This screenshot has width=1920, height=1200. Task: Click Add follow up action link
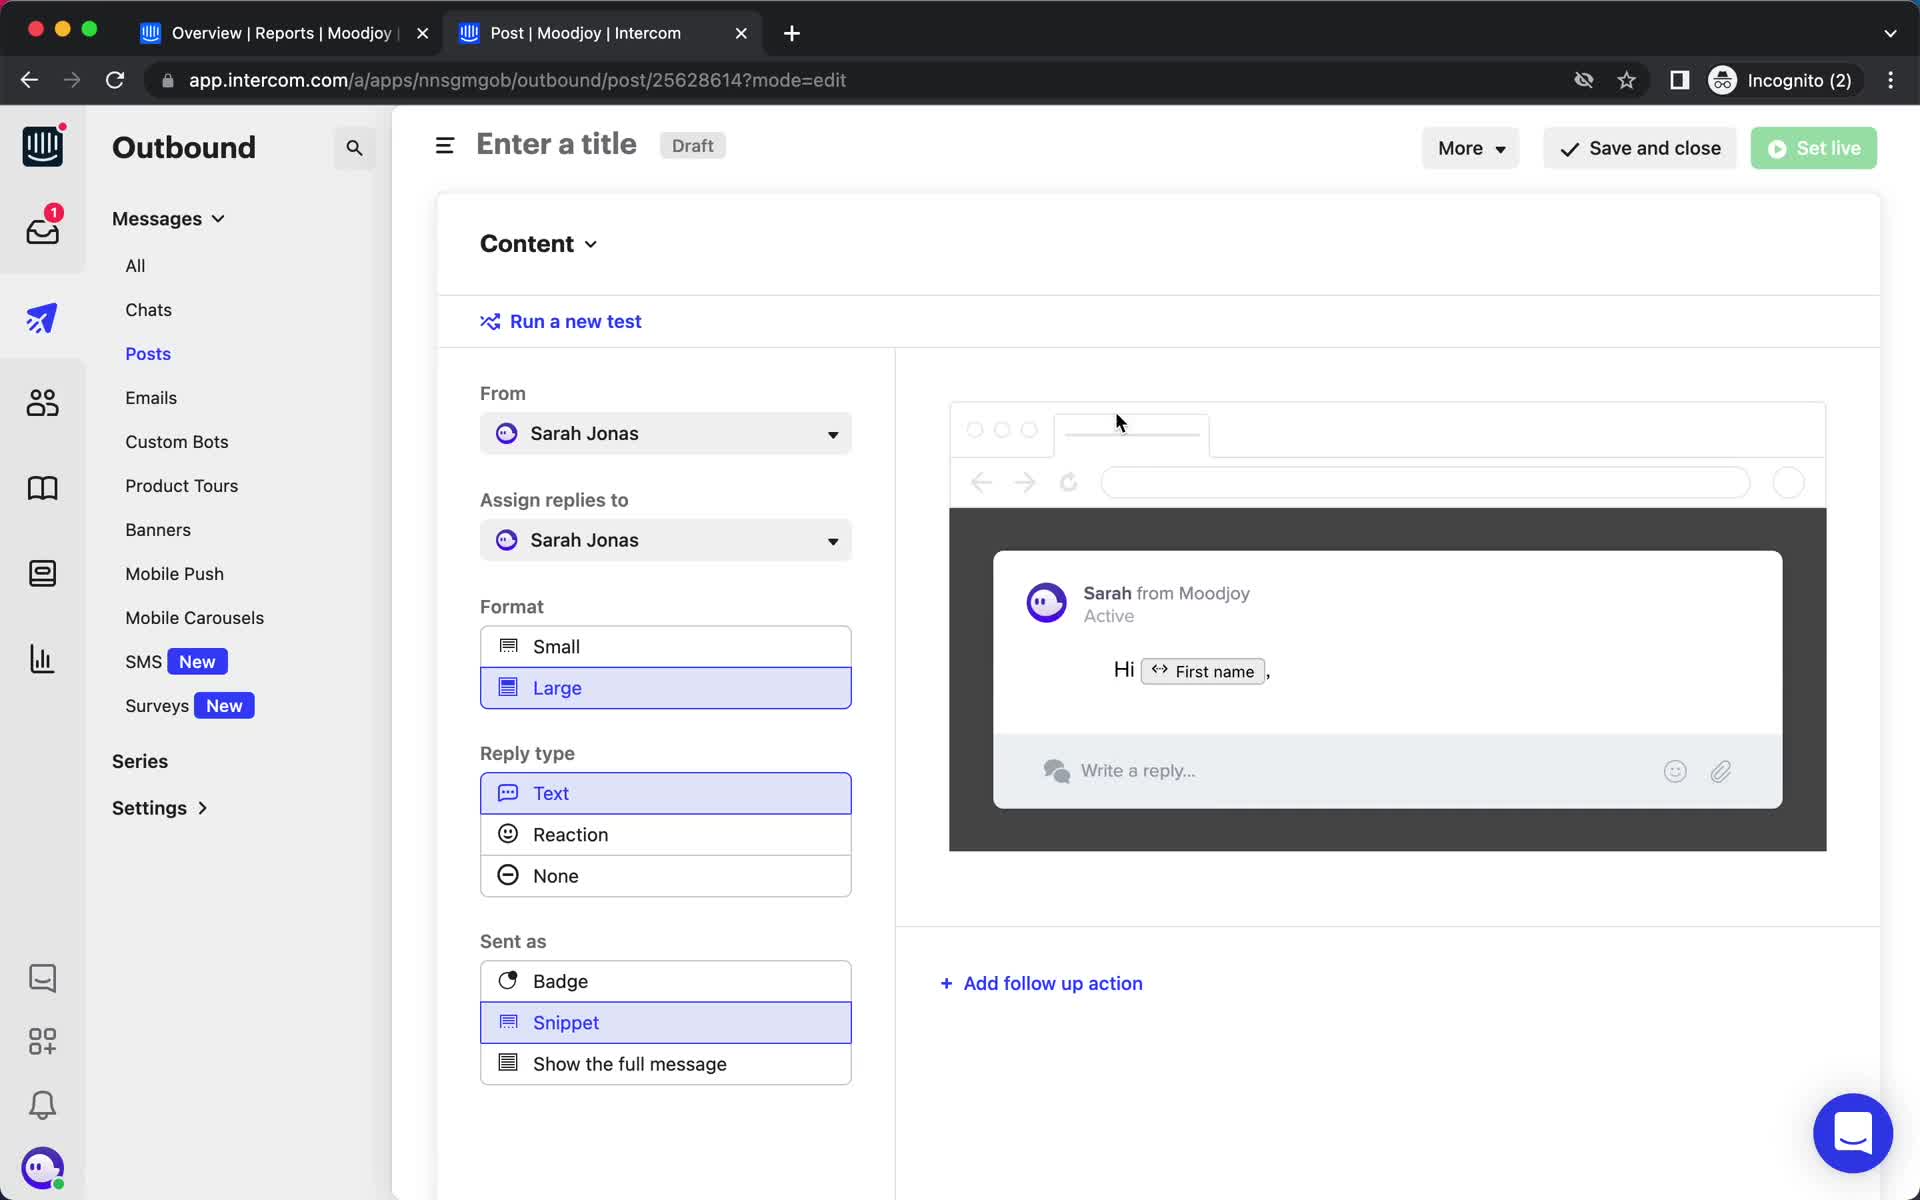1041,983
